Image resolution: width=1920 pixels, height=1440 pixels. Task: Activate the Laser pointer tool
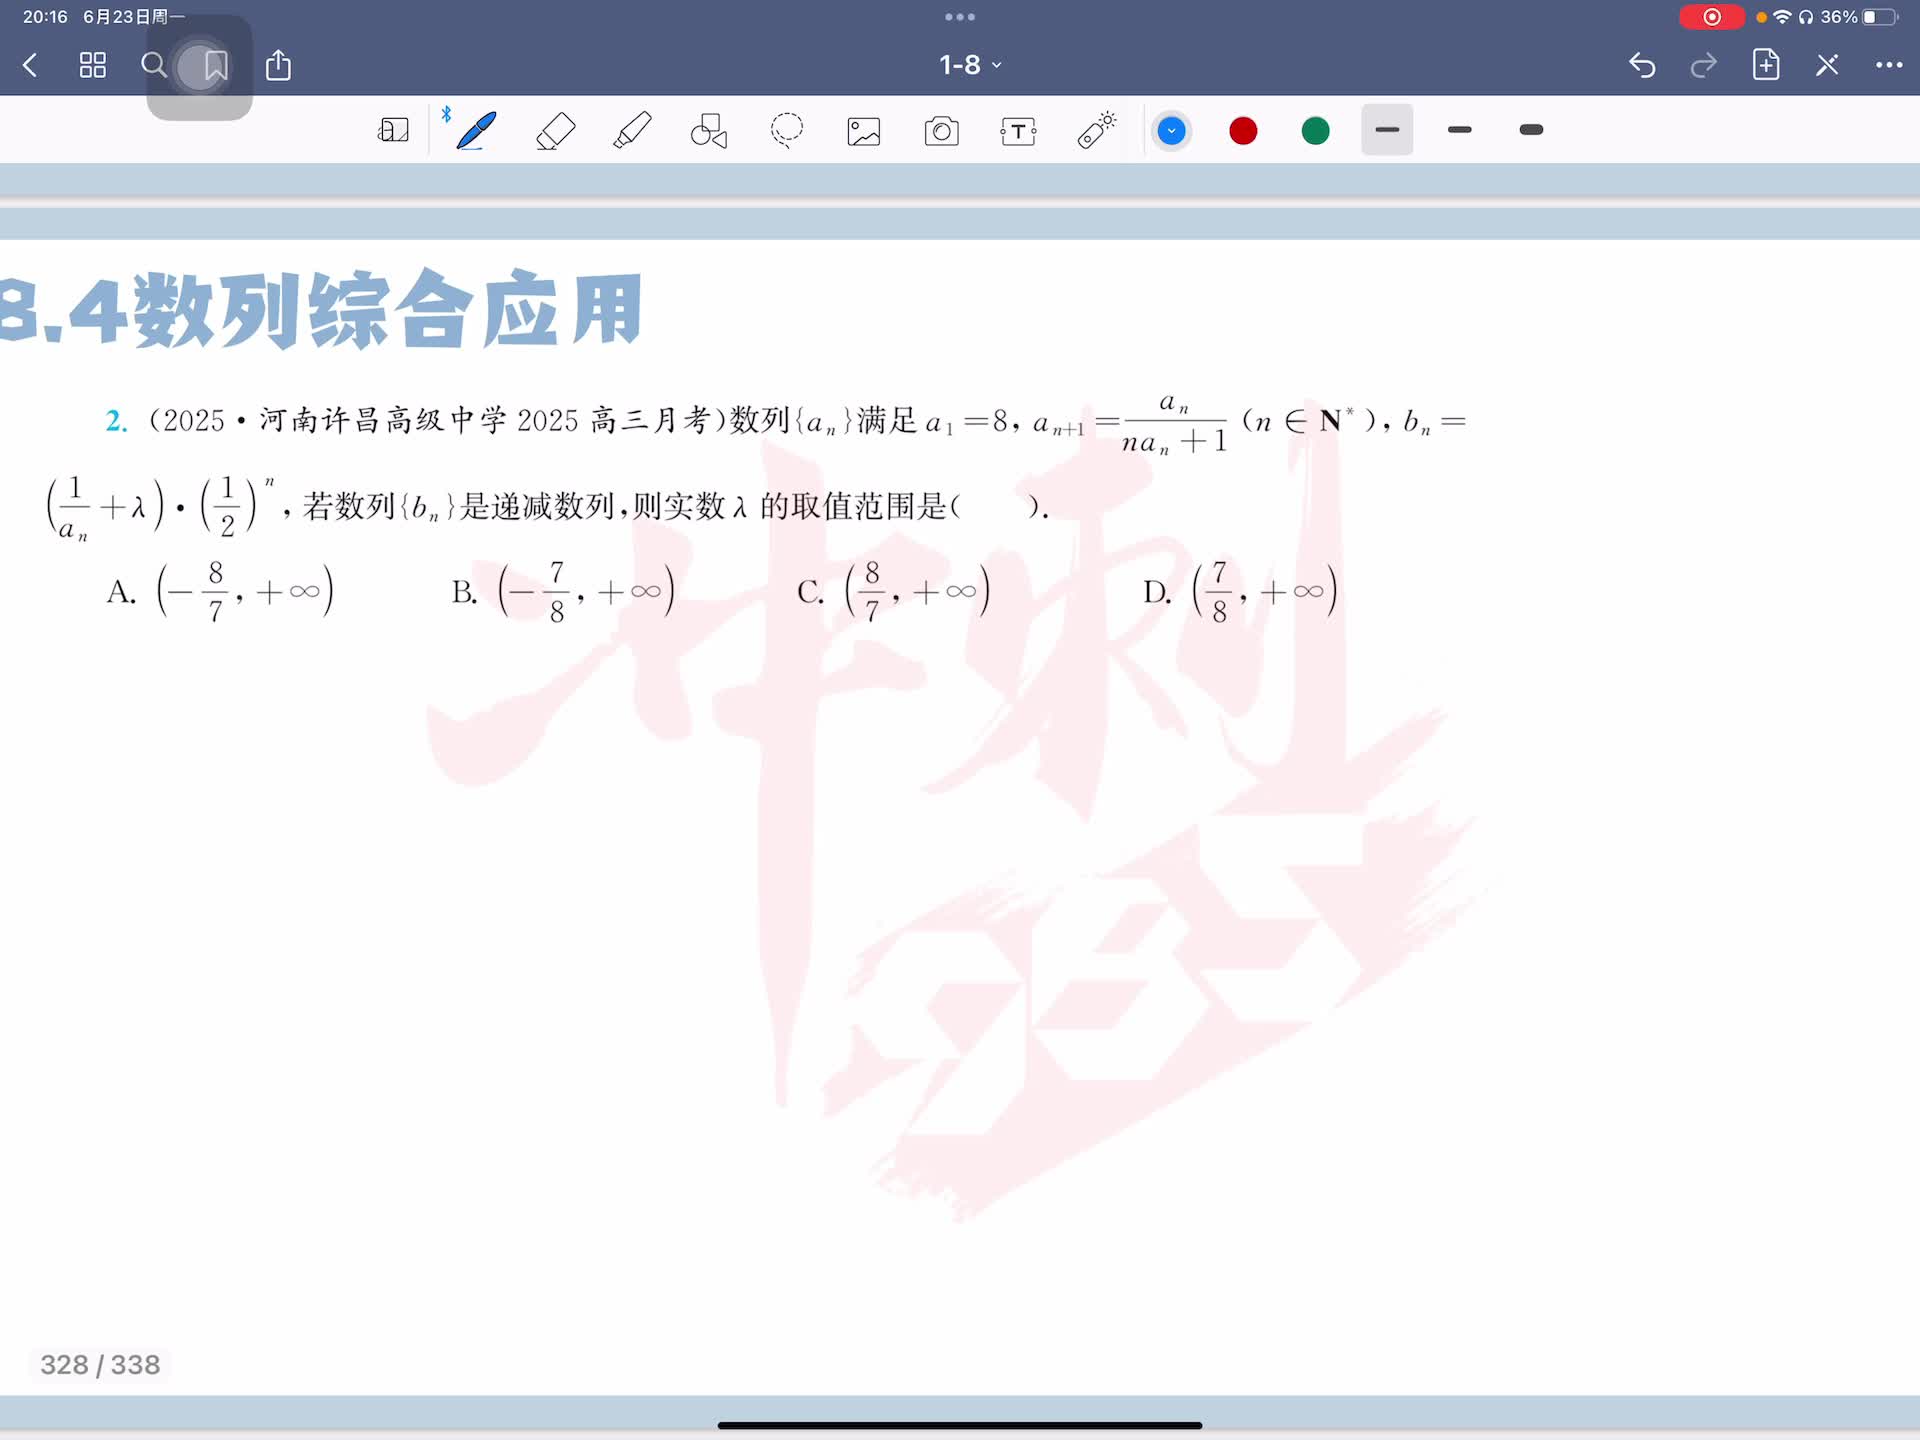pyautogui.click(x=1097, y=131)
